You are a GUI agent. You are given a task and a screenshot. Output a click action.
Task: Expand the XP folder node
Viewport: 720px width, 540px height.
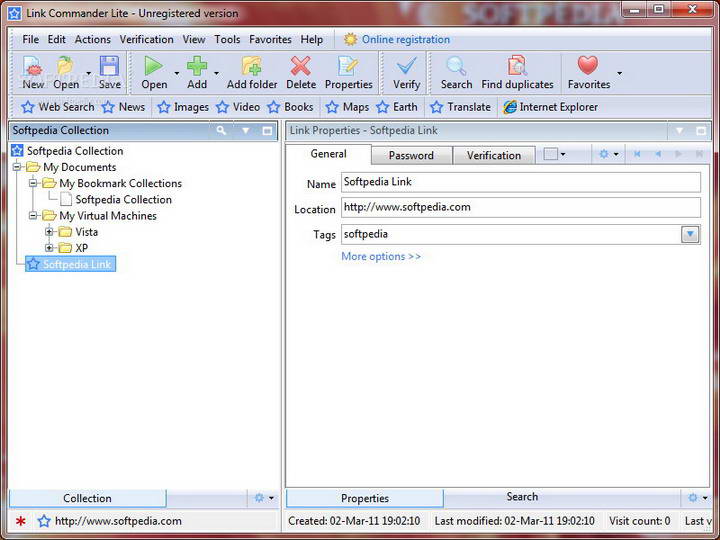(49, 248)
